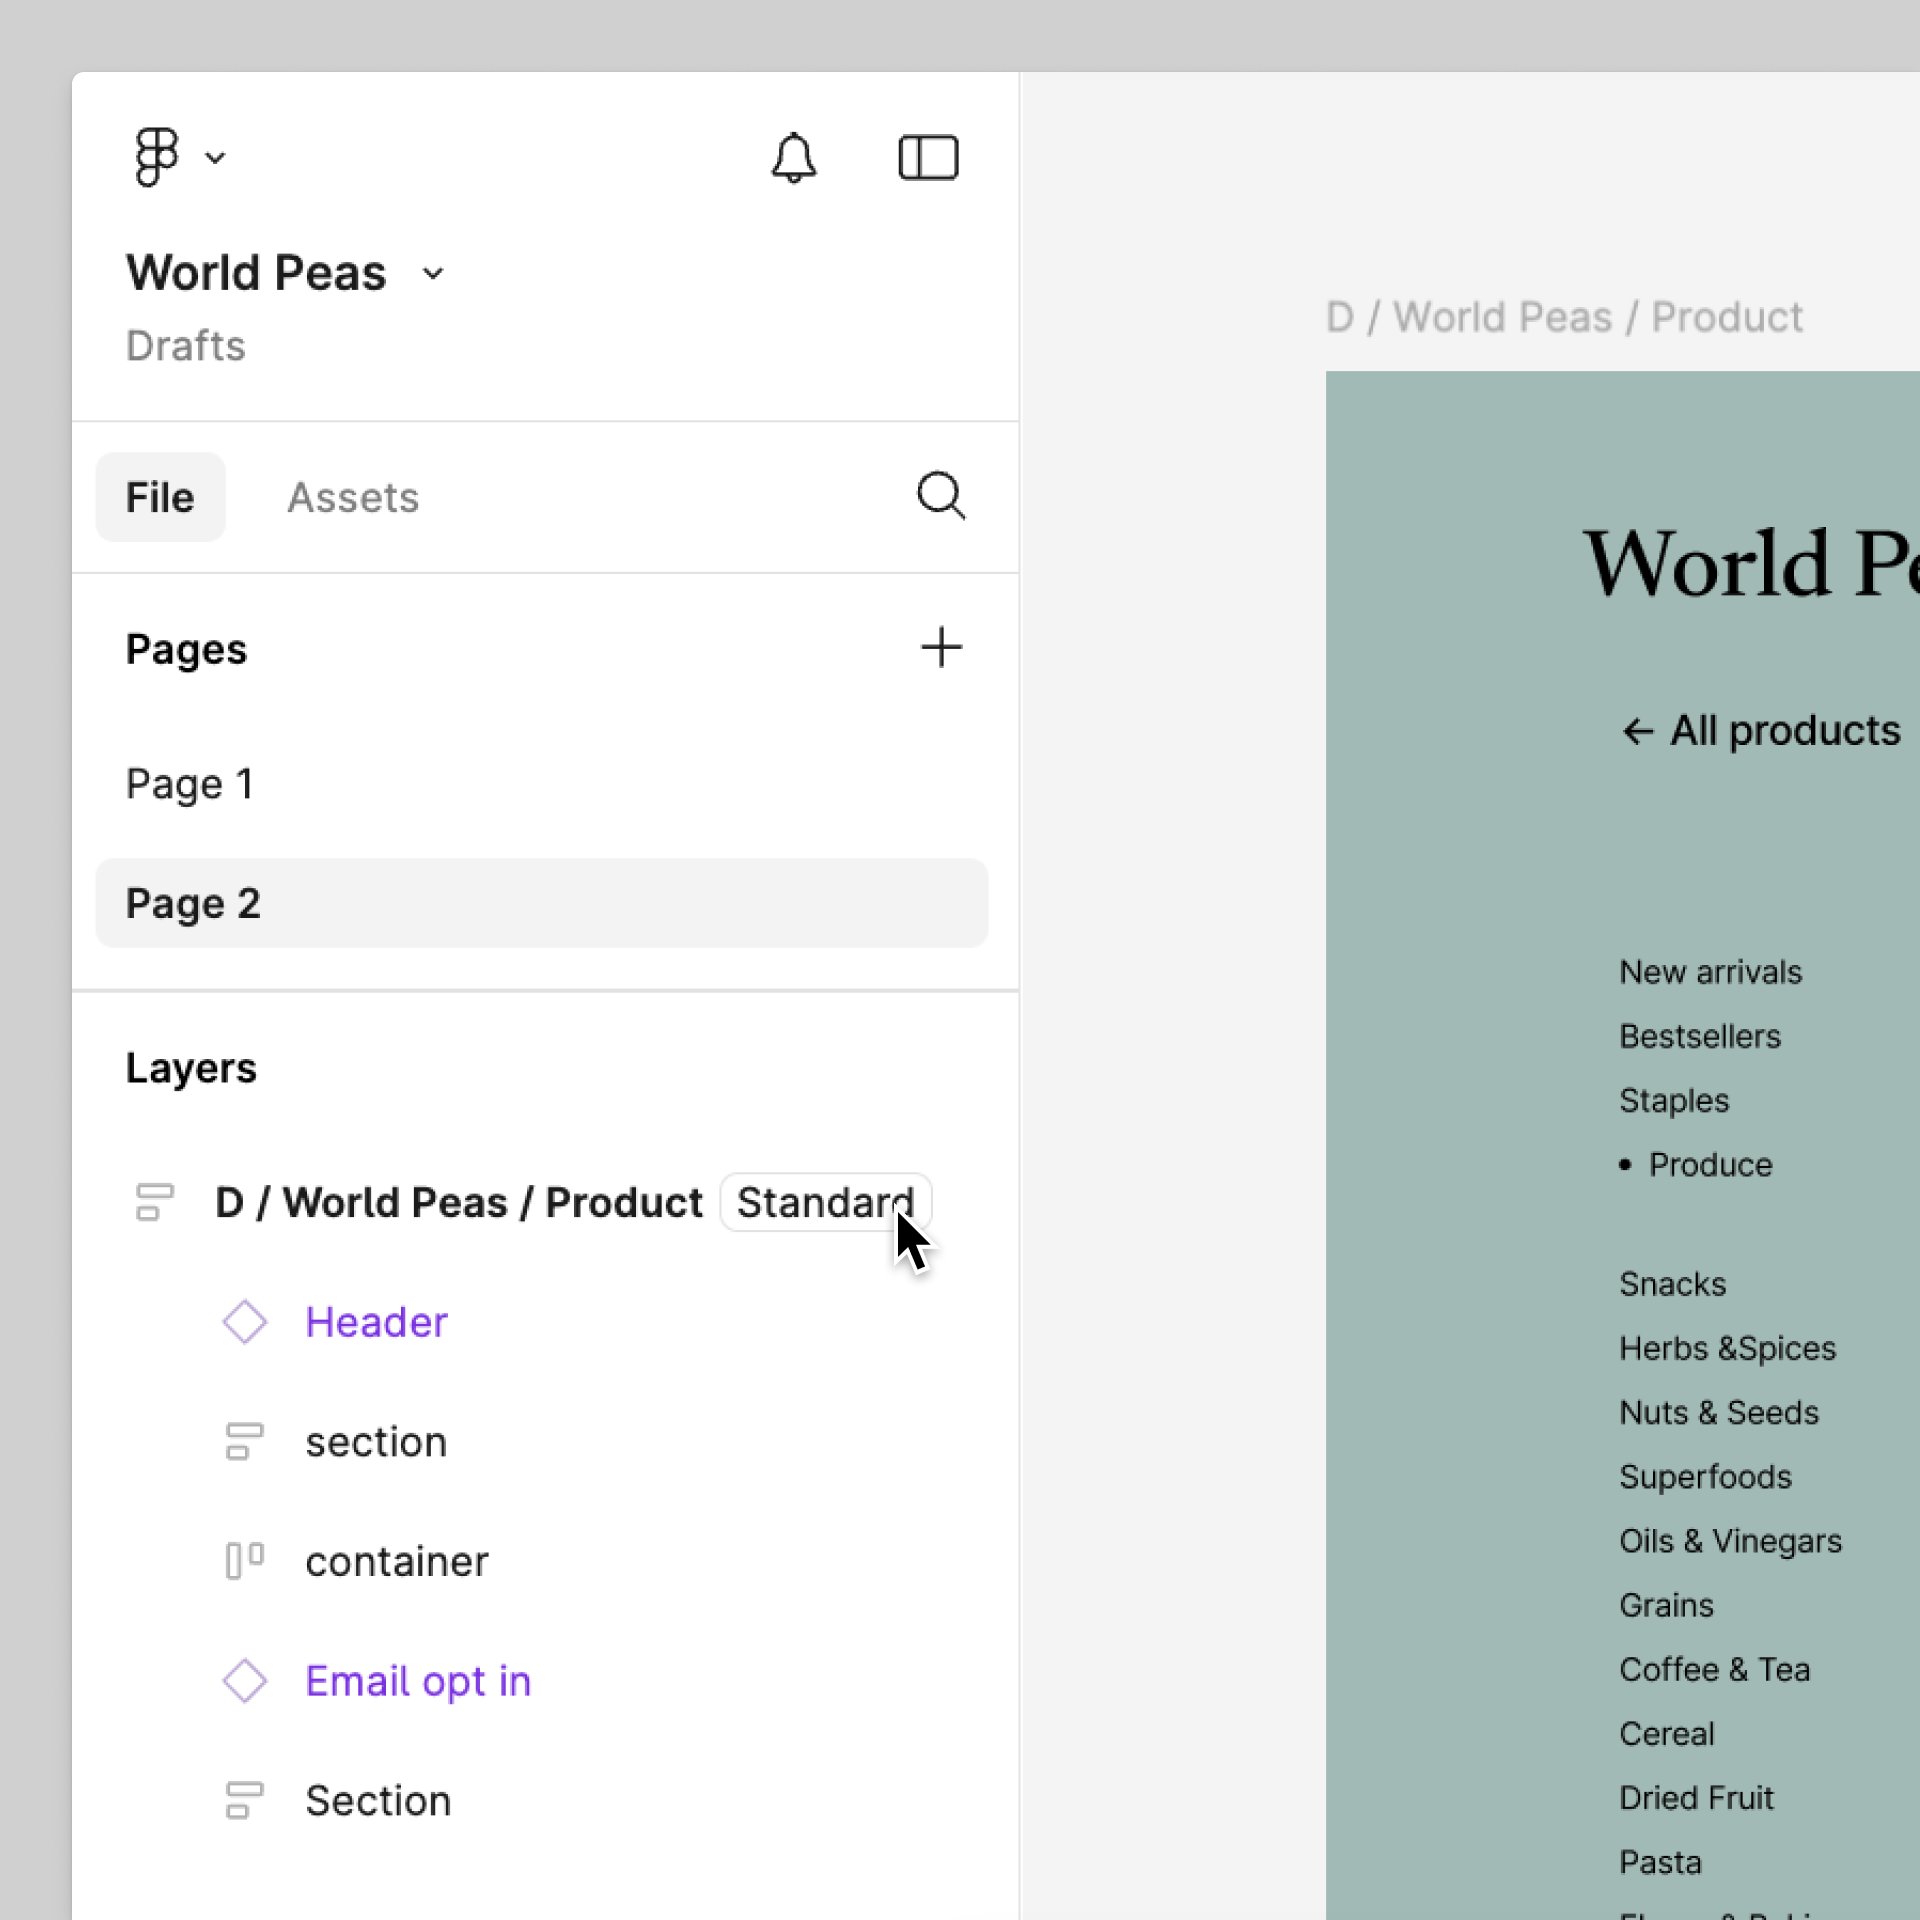Image resolution: width=1920 pixels, height=1920 pixels.
Task: Switch to the Assets tab
Action: (352, 497)
